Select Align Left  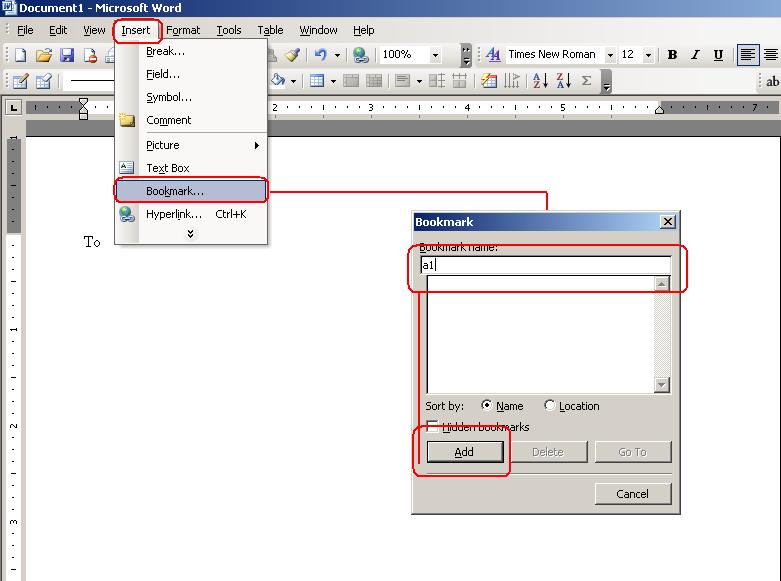click(747, 55)
